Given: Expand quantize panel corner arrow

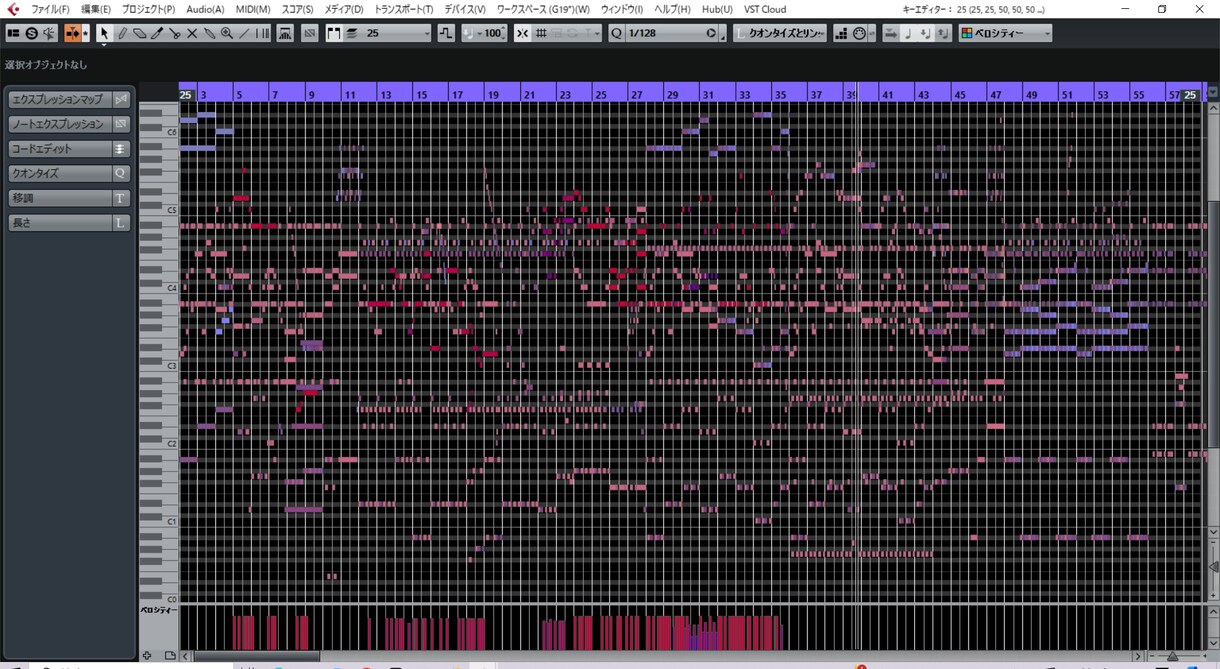Looking at the screenshot, I should click(724, 37).
